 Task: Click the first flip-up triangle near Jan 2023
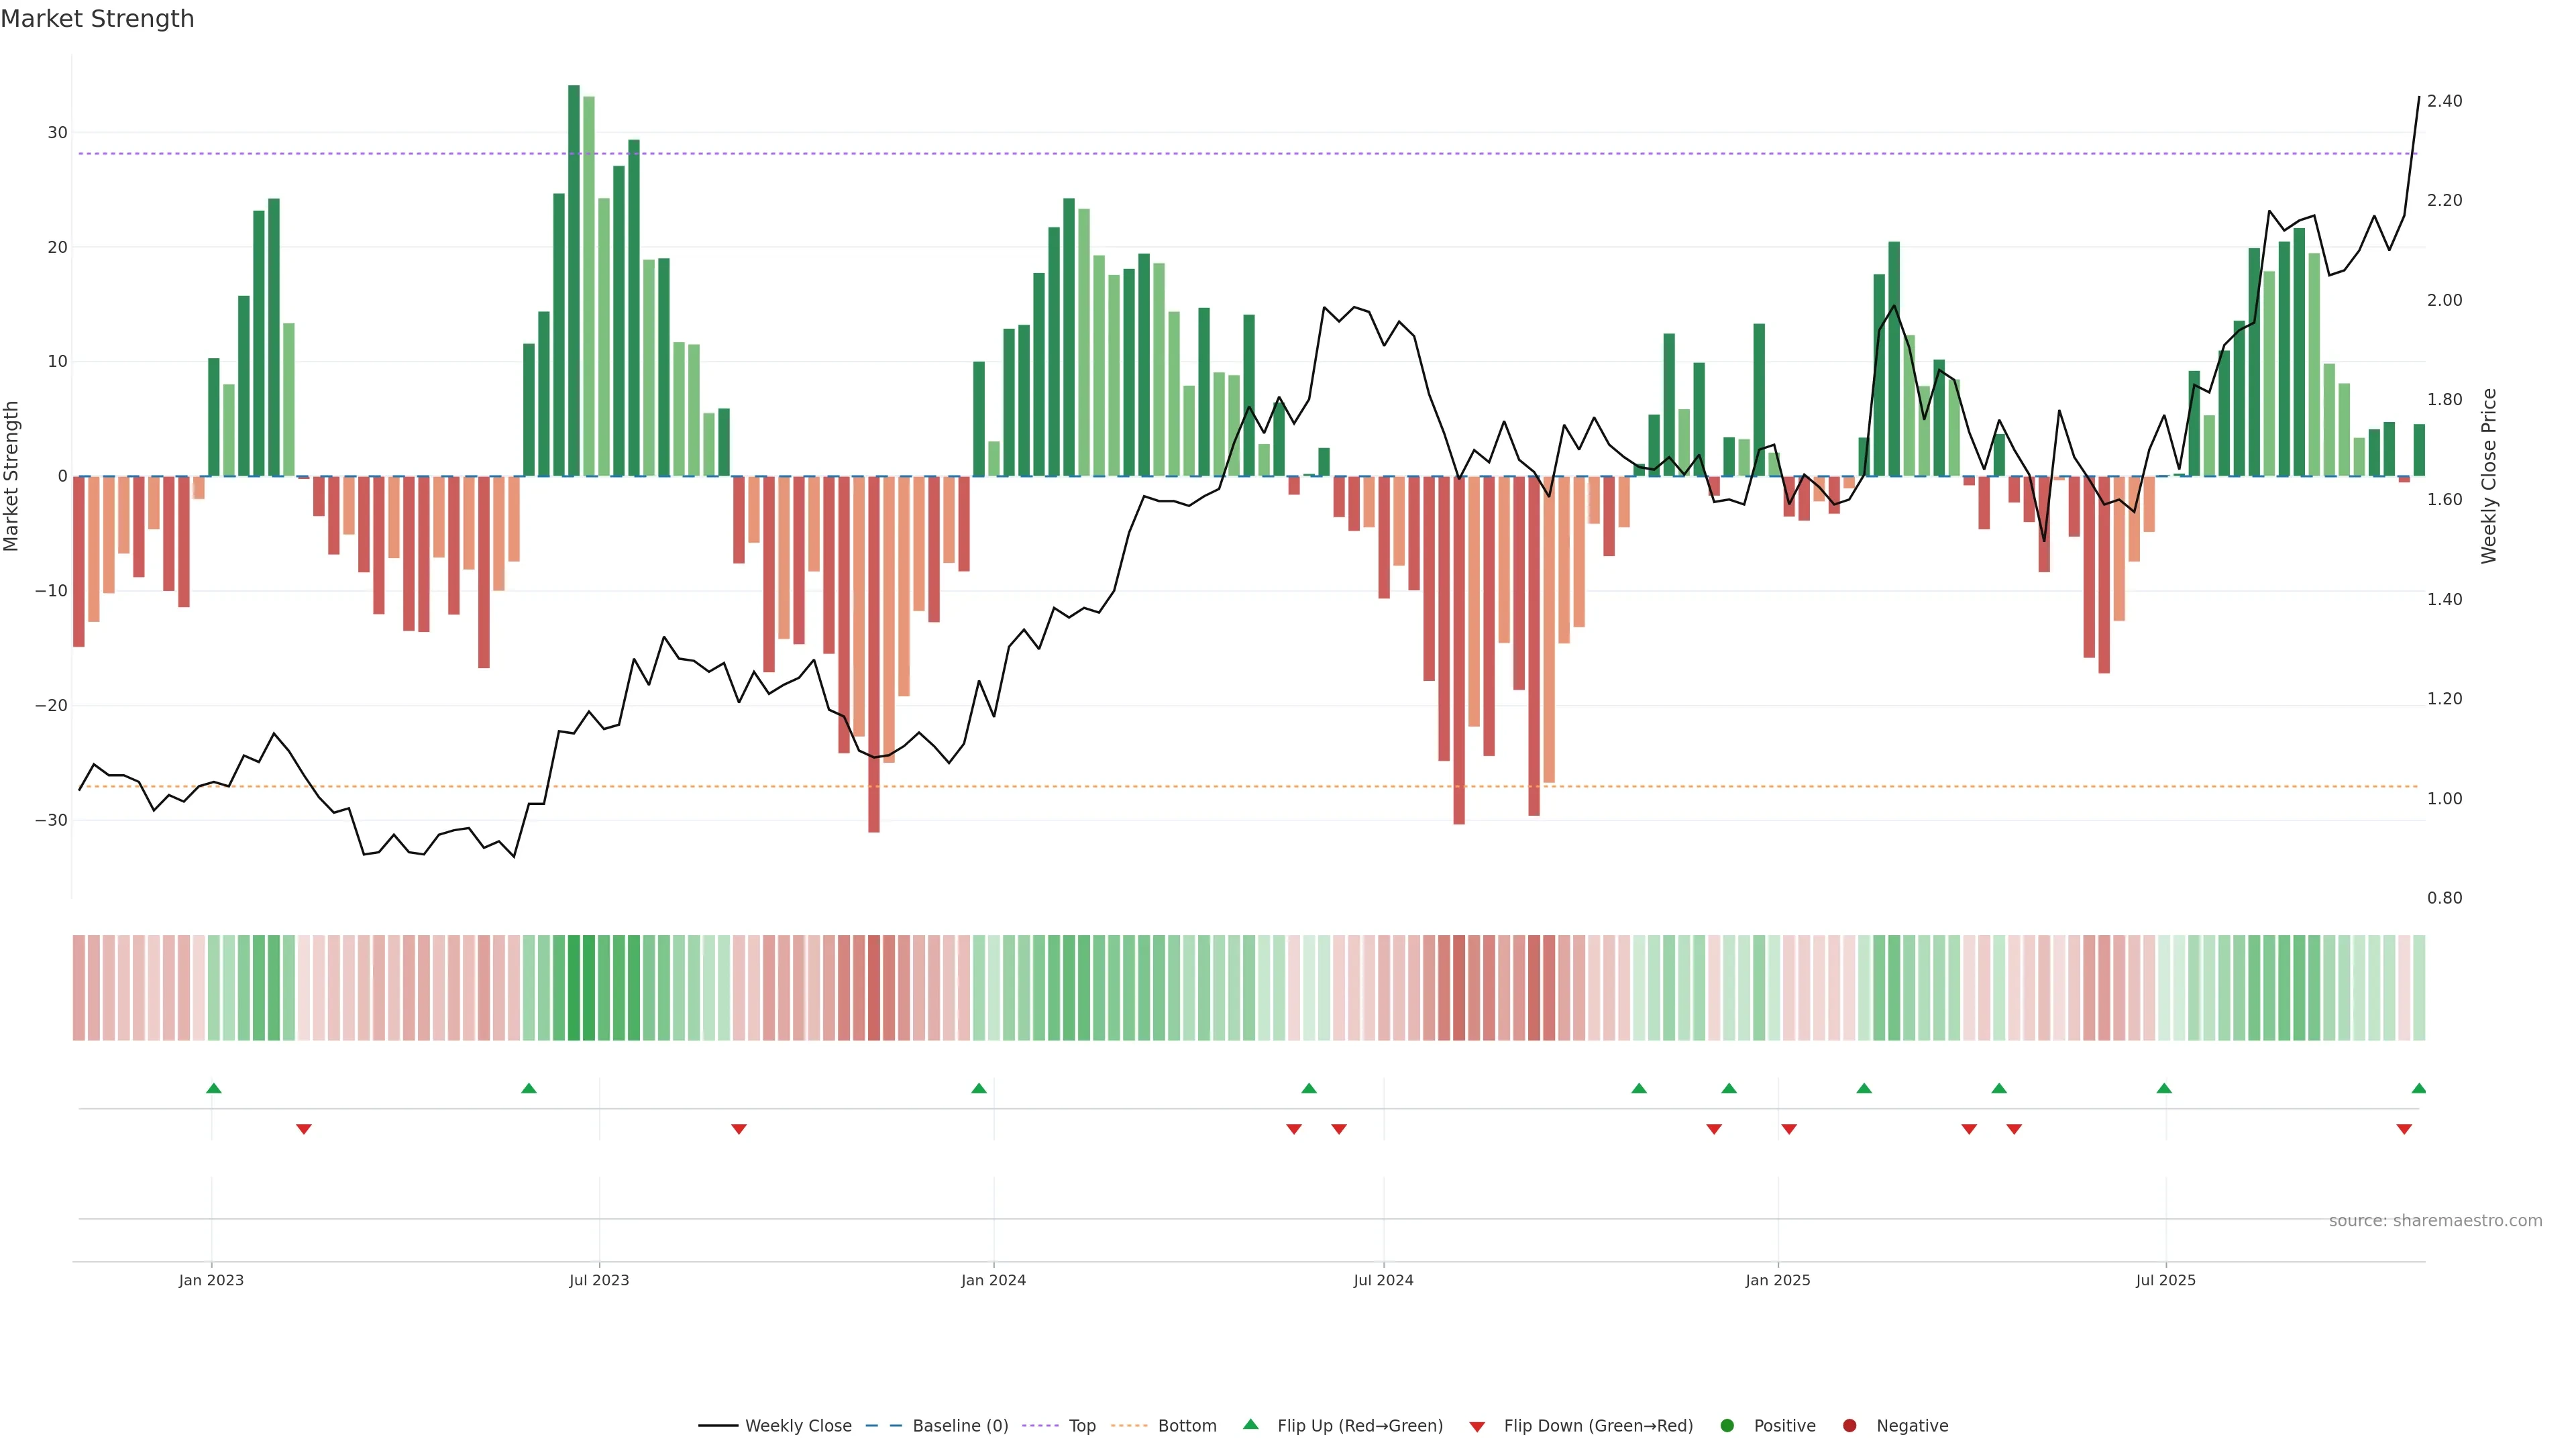213,1088
